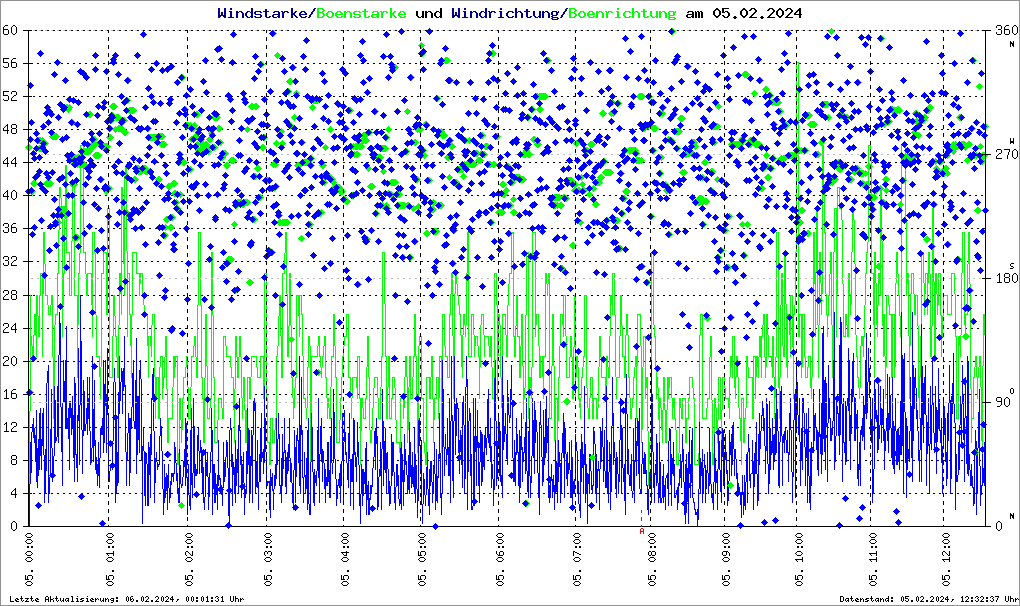This screenshot has height=606, width=1020.
Task: Click the blue 'Windstarke' title word
Action: point(263,13)
